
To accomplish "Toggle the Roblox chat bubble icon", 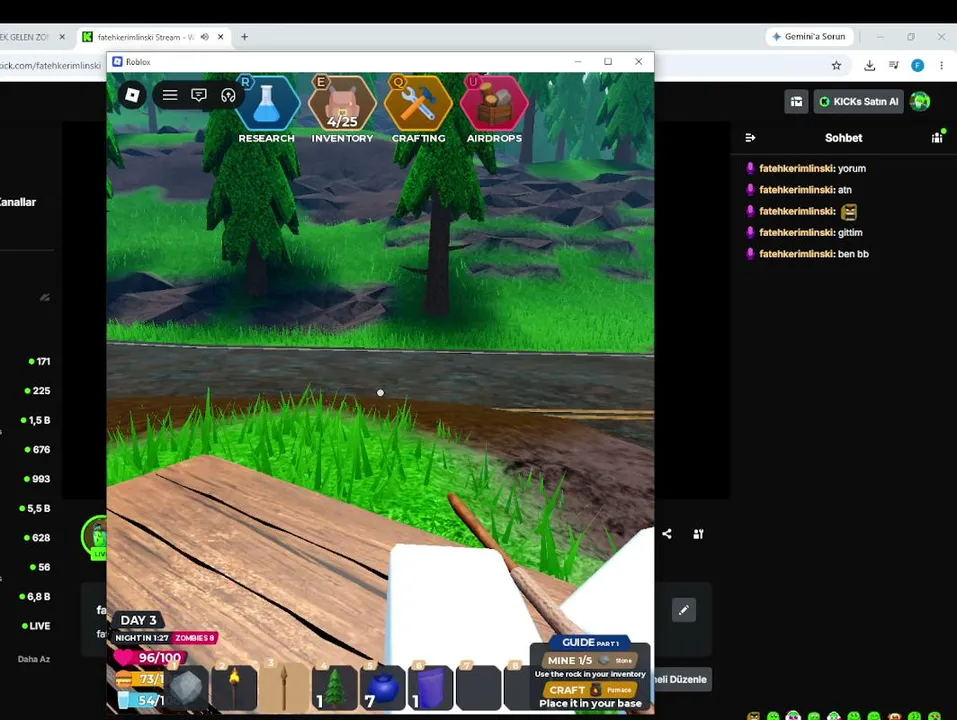I will click(x=199, y=95).
